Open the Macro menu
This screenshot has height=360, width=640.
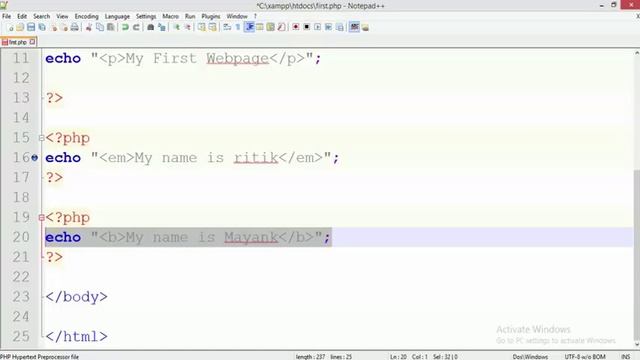point(170,16)
